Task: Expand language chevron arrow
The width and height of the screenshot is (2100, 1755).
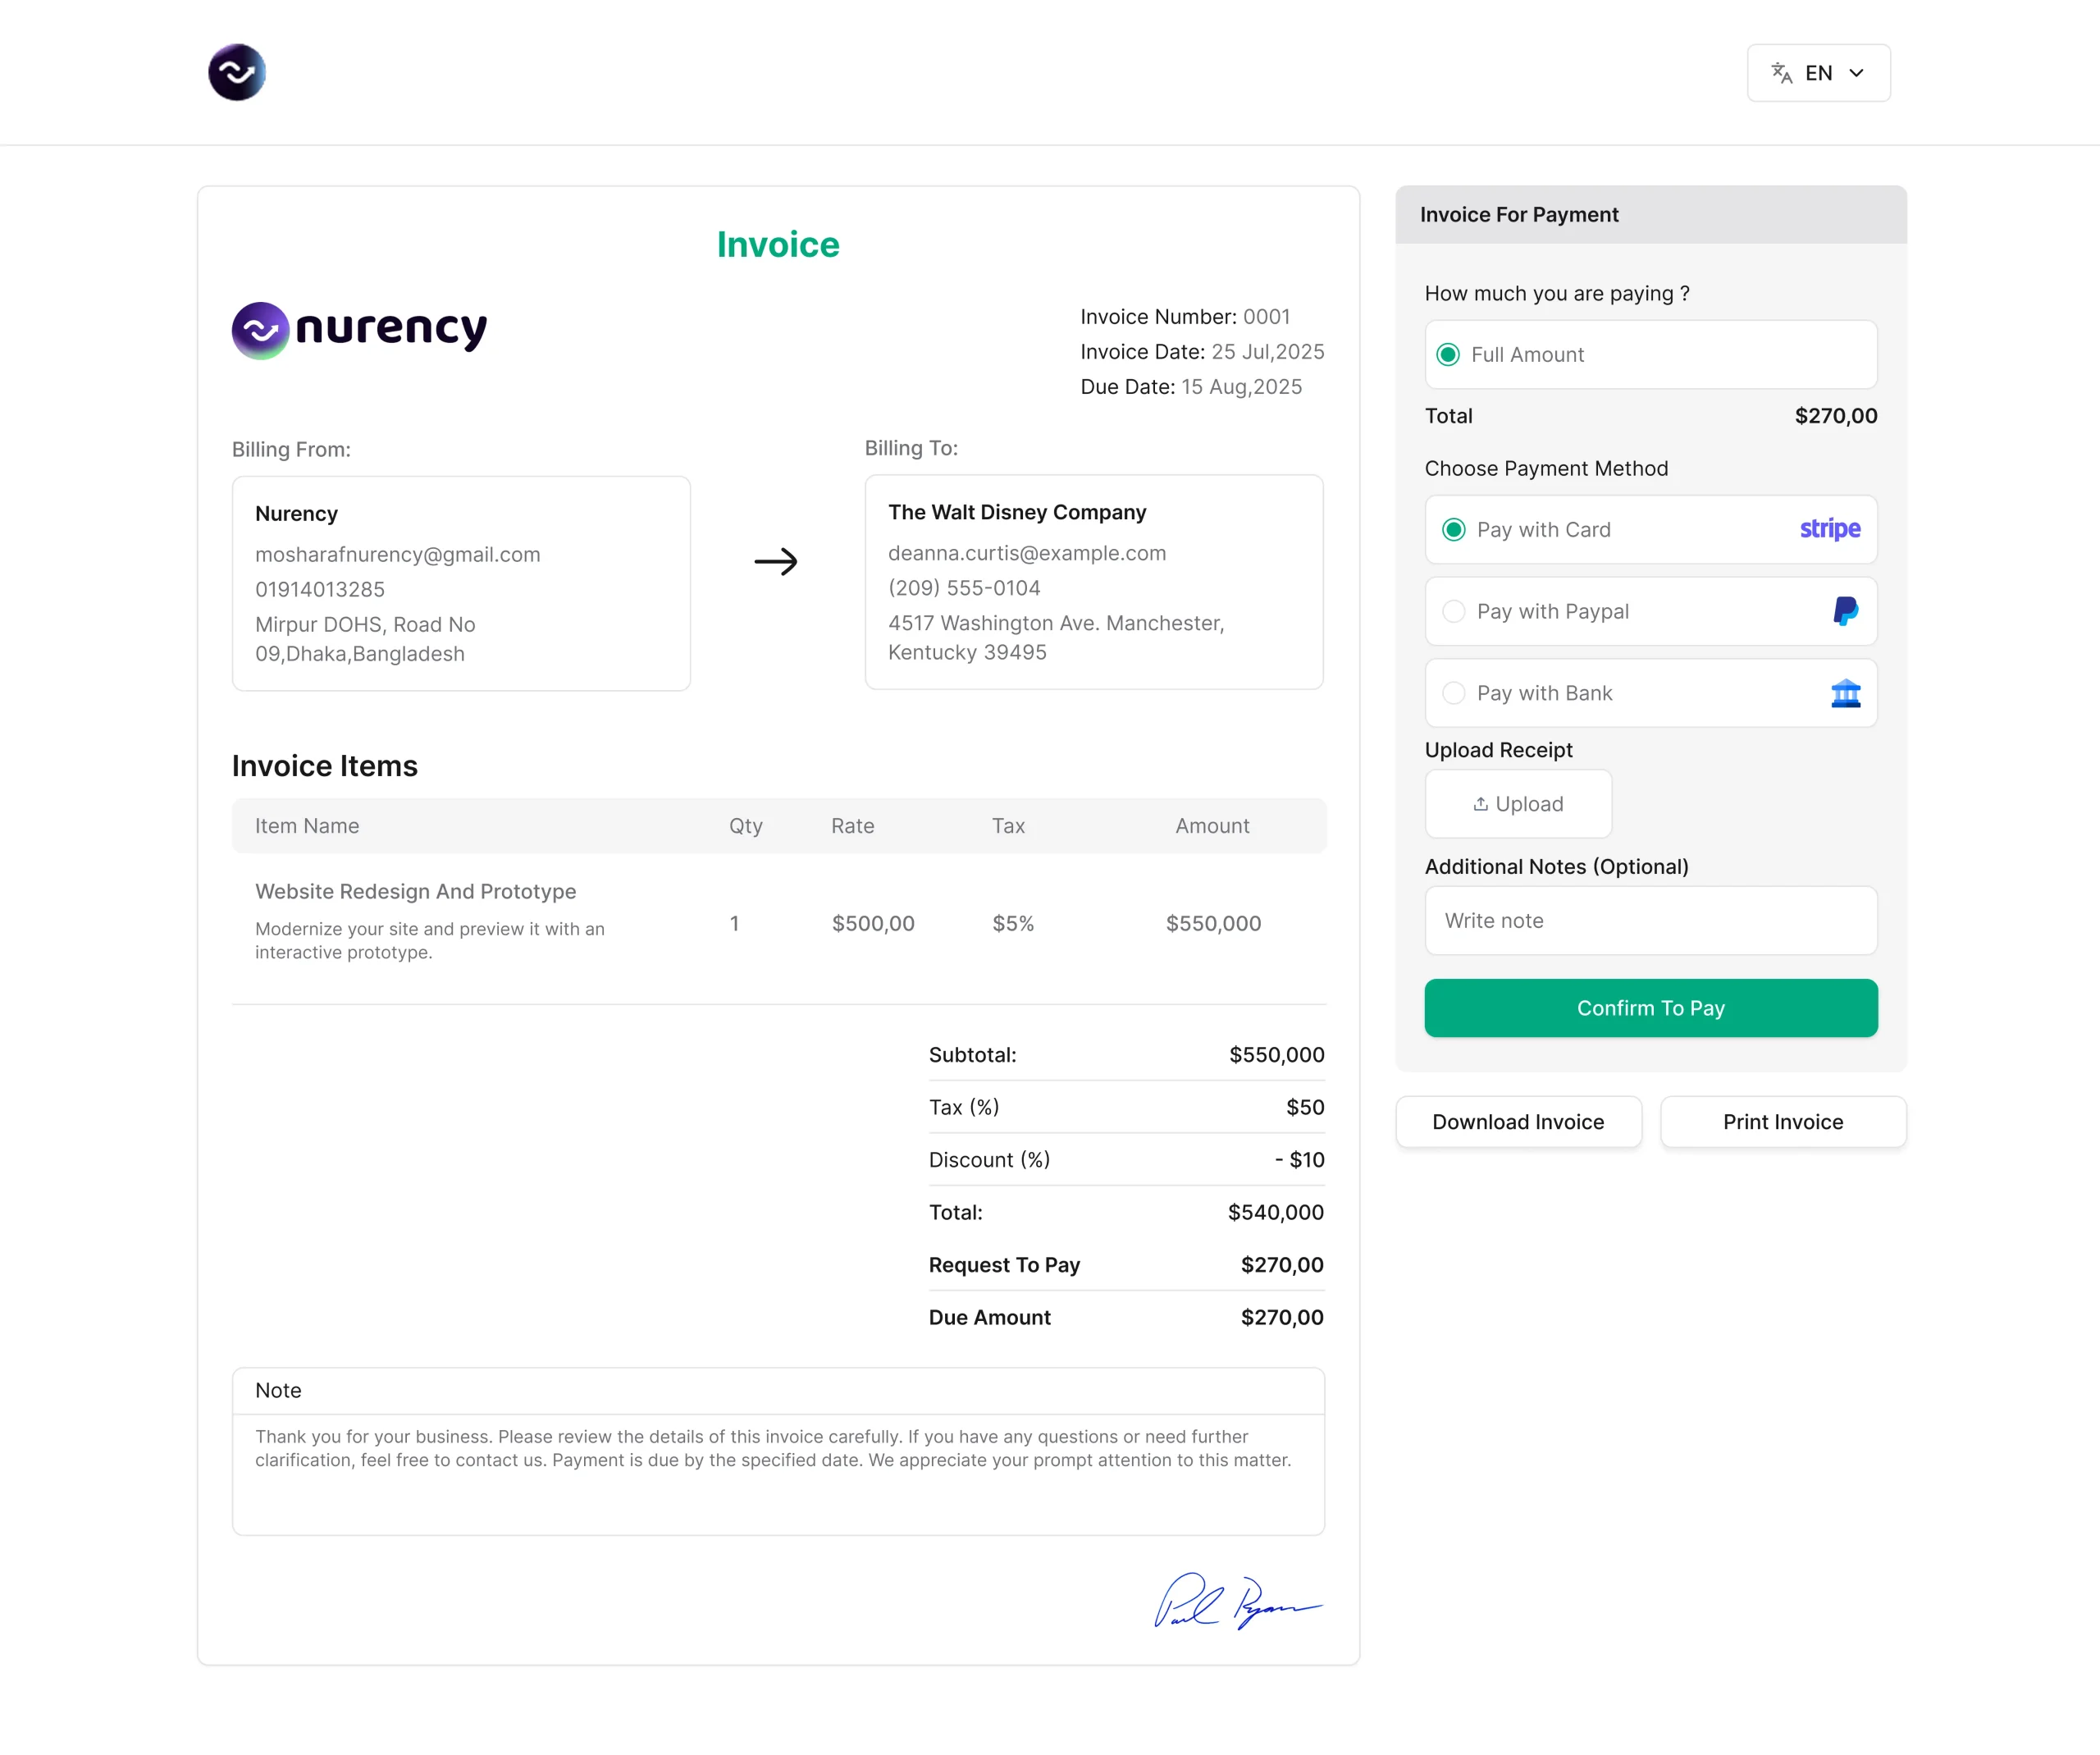Action: click(1857, 73)
